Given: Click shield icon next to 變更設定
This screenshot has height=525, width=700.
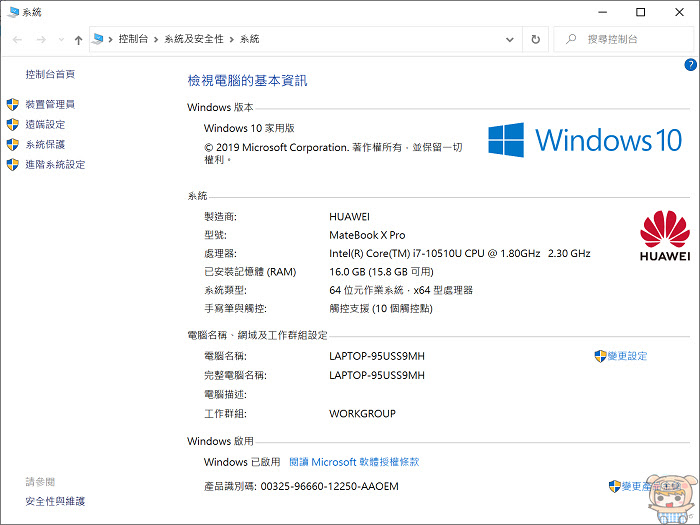Looking at the screenshot, I should pos(600,356).
